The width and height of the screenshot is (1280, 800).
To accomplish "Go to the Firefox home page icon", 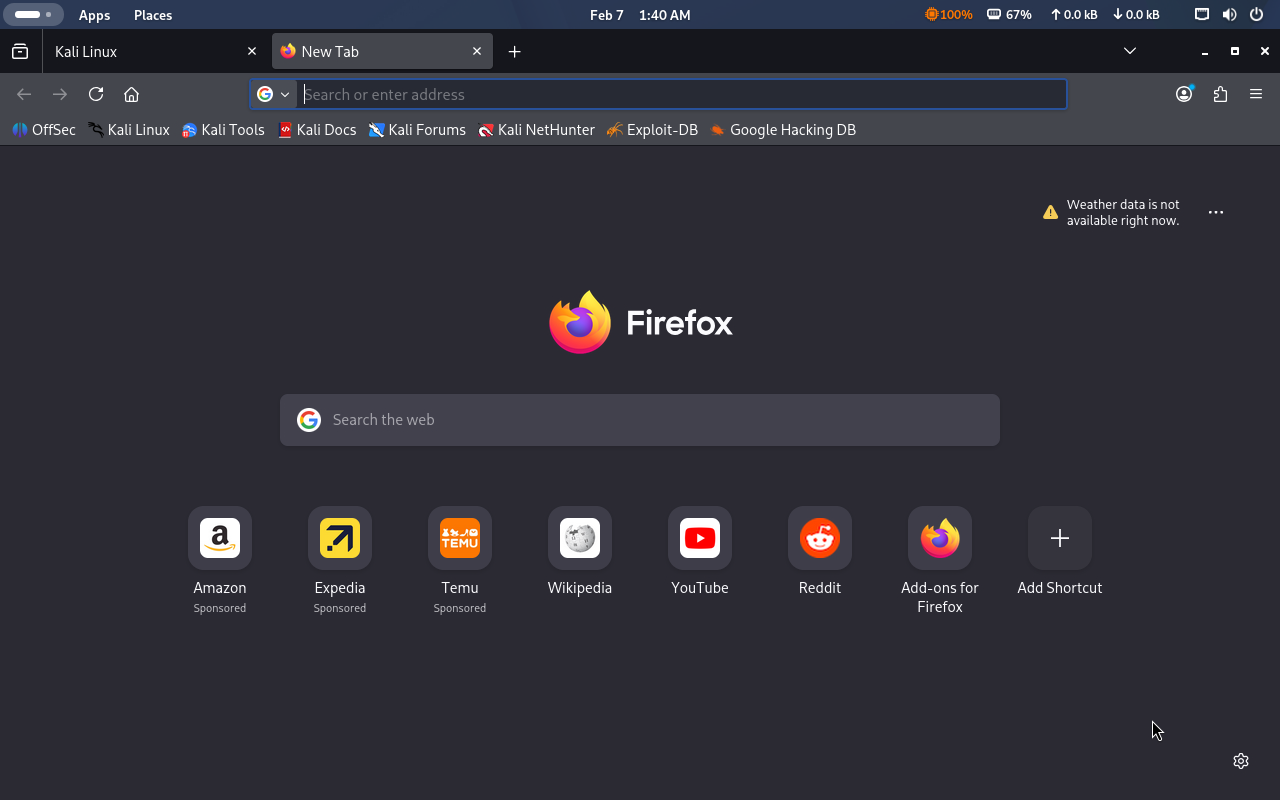I will tap(131, 94).
